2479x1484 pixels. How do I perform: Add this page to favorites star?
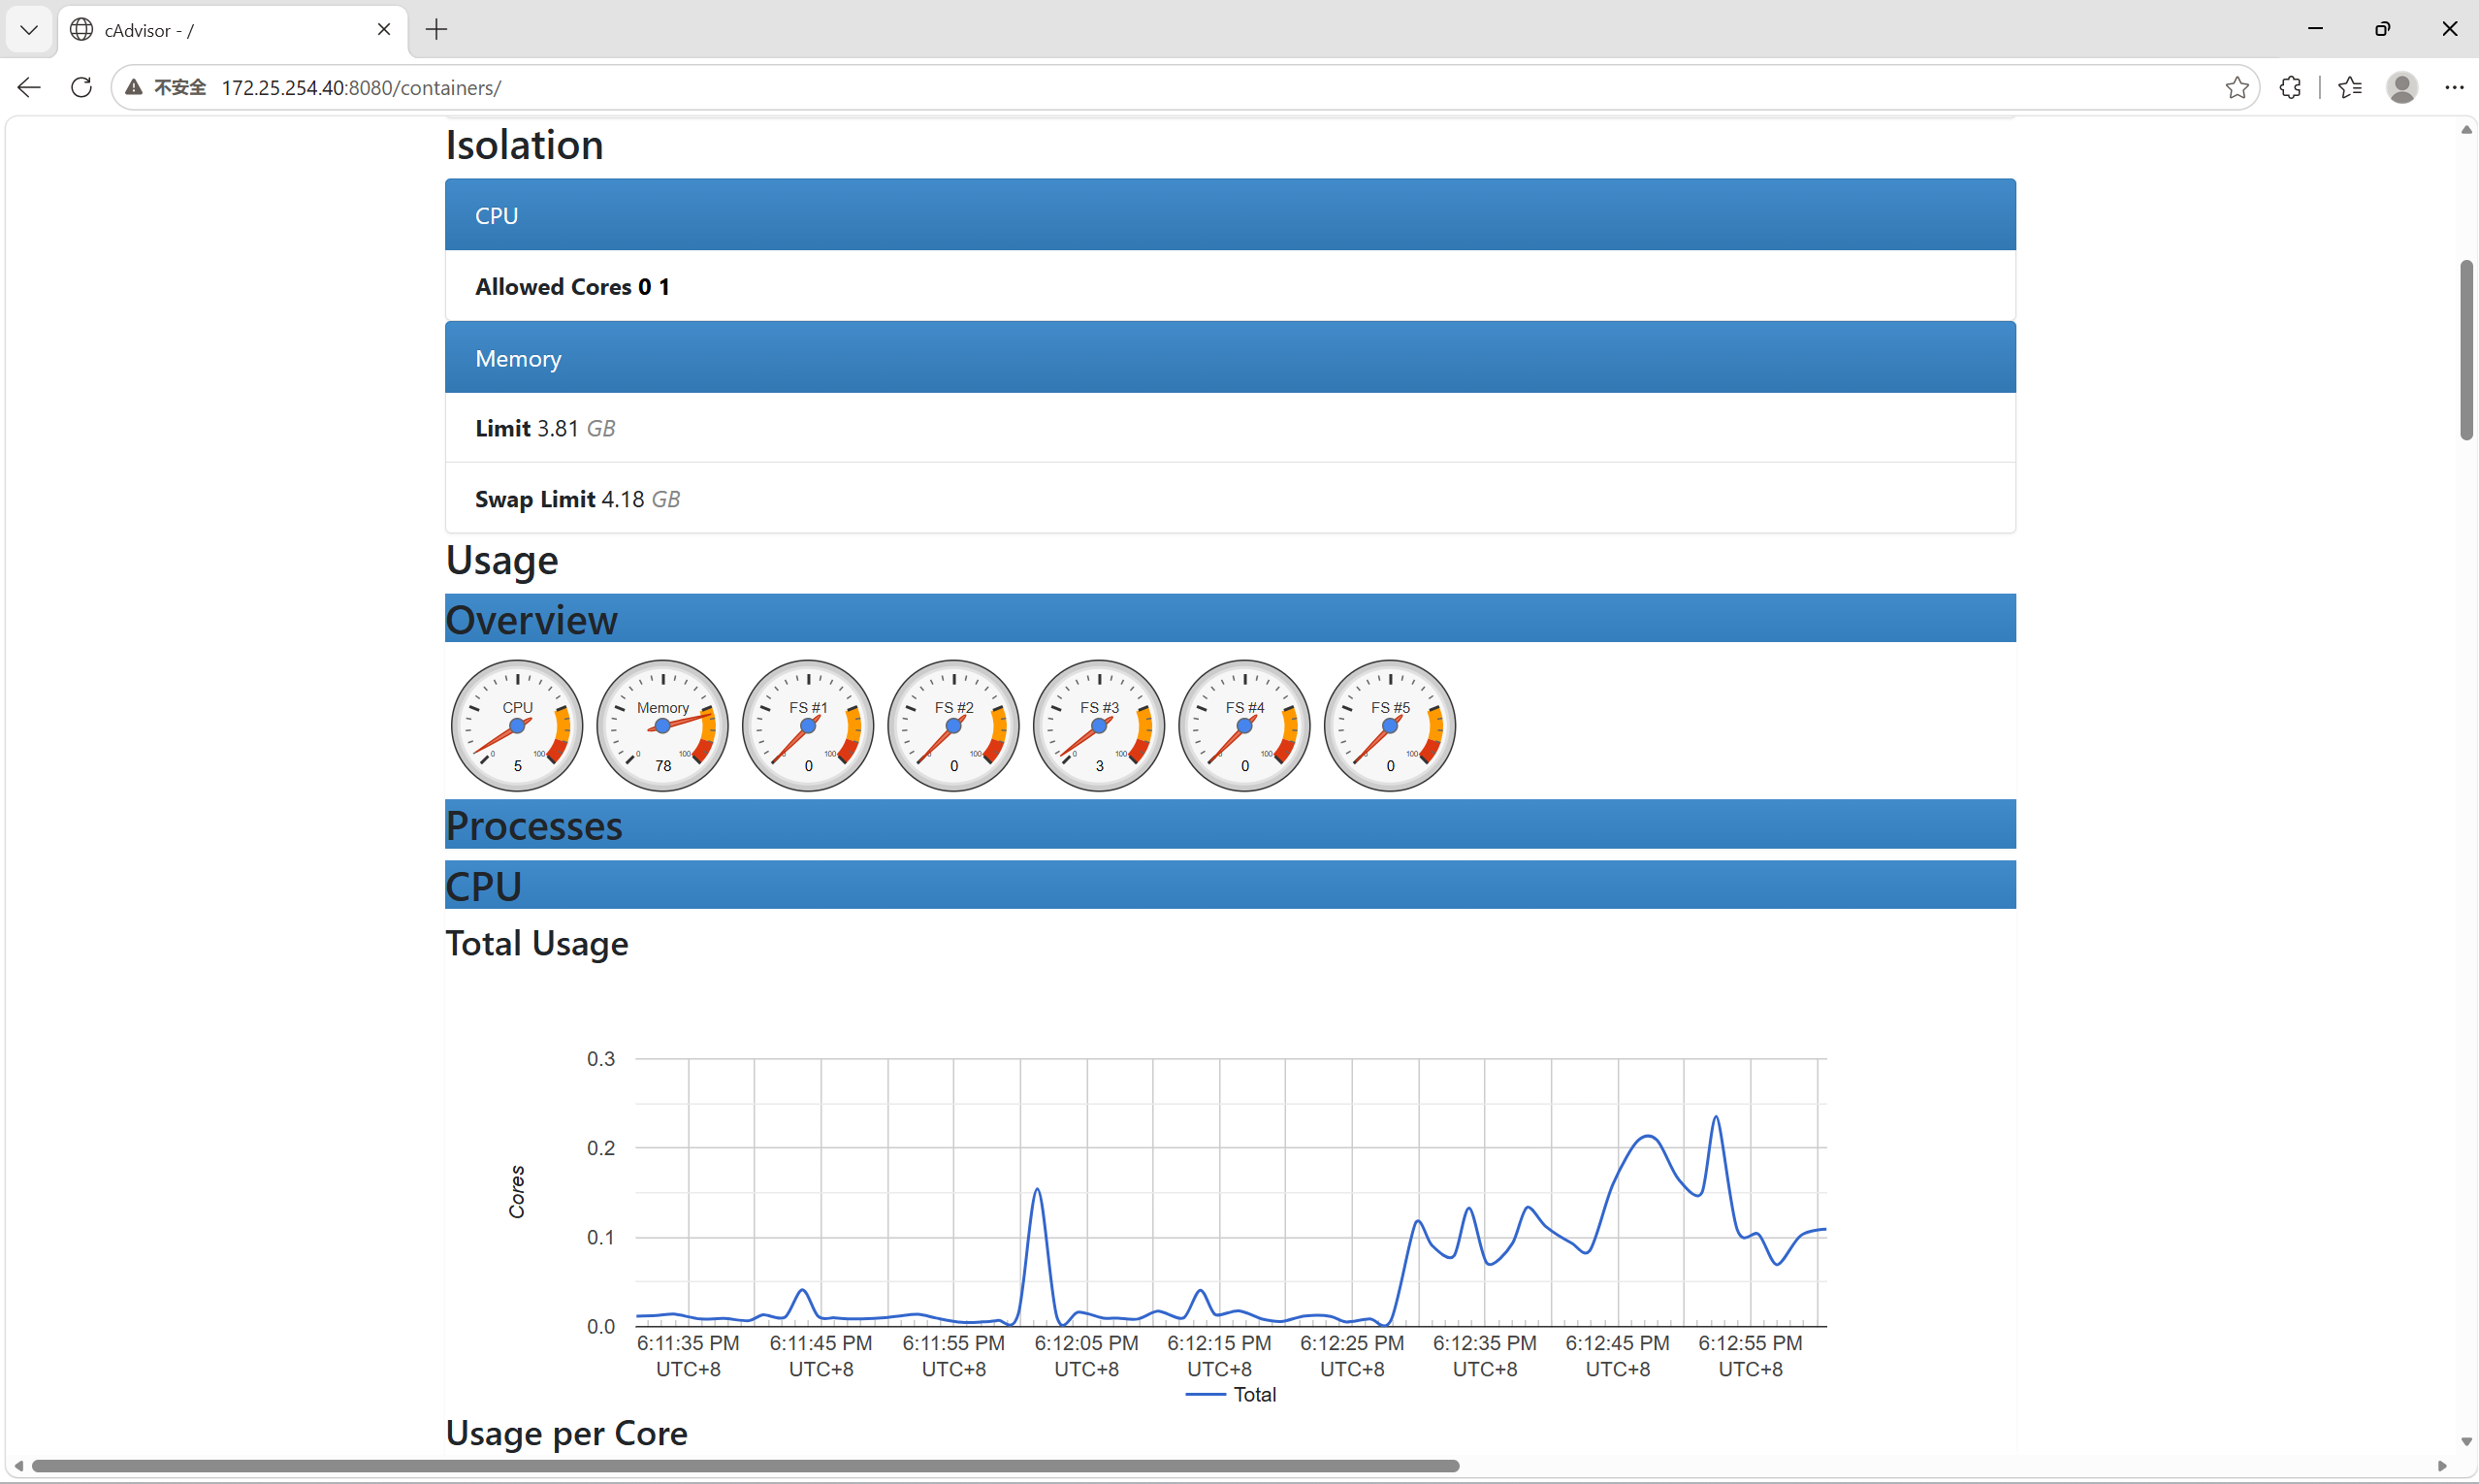coord(2237,88)
